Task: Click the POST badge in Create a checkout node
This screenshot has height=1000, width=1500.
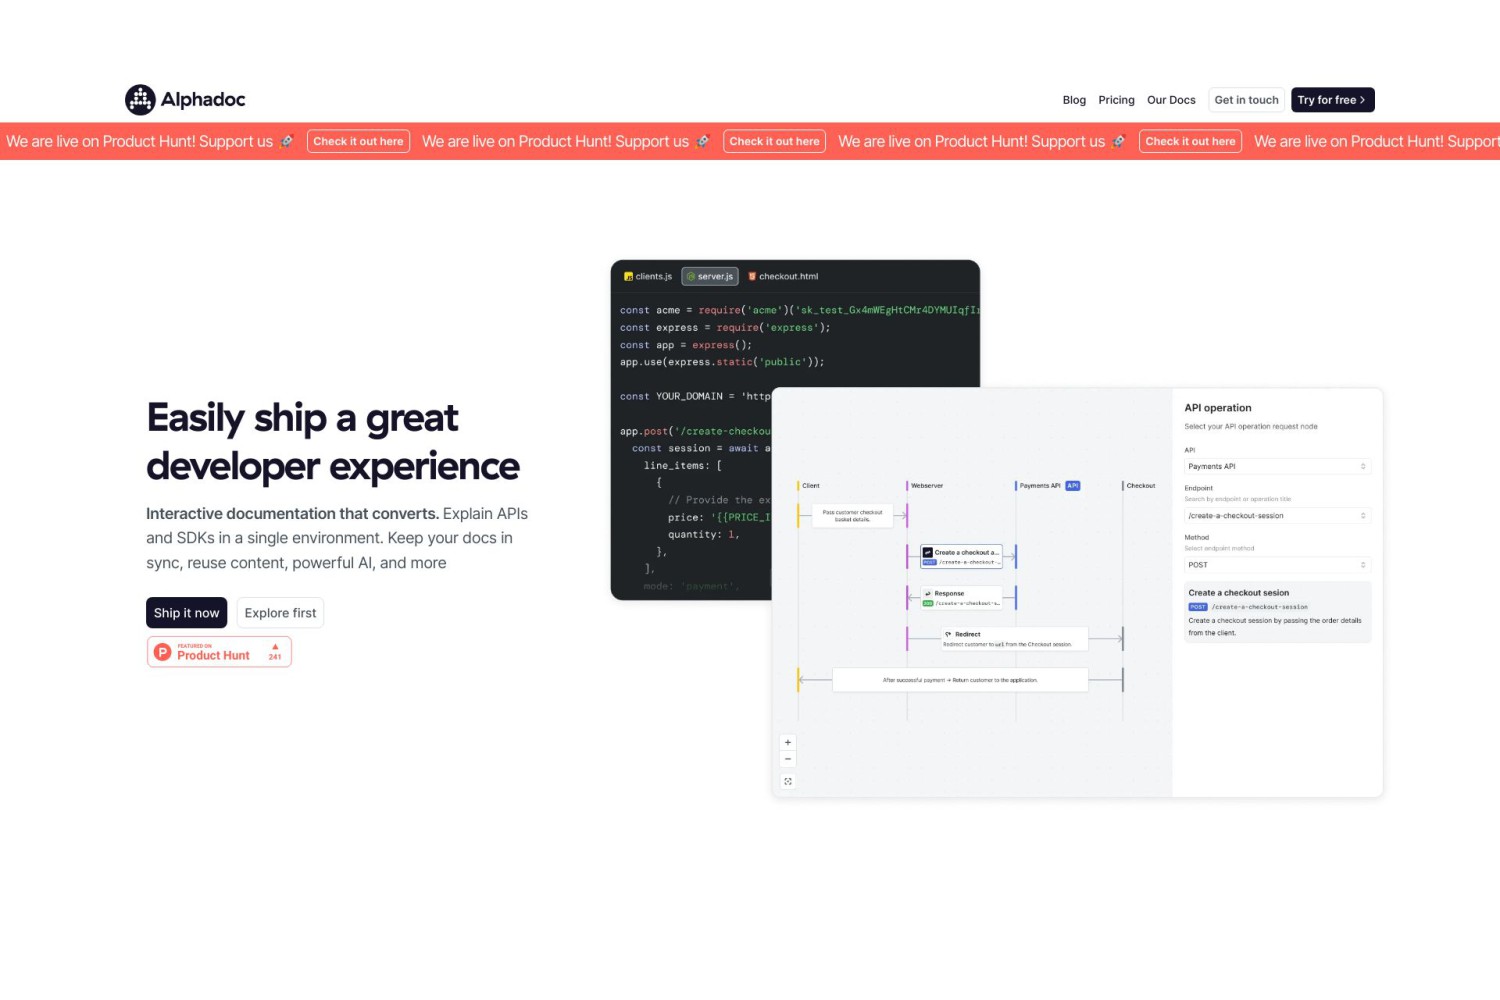Action: [x=929, y=563]
